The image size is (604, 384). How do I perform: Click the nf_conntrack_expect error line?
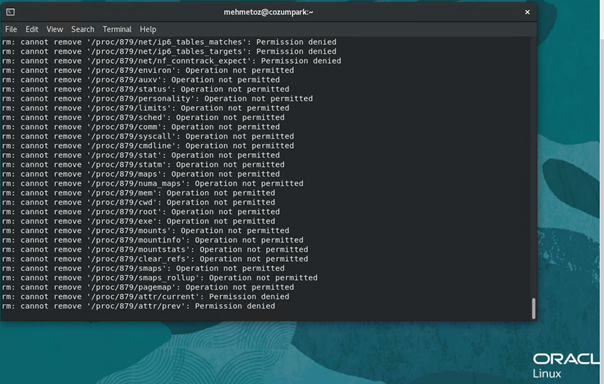coord(172,61)
